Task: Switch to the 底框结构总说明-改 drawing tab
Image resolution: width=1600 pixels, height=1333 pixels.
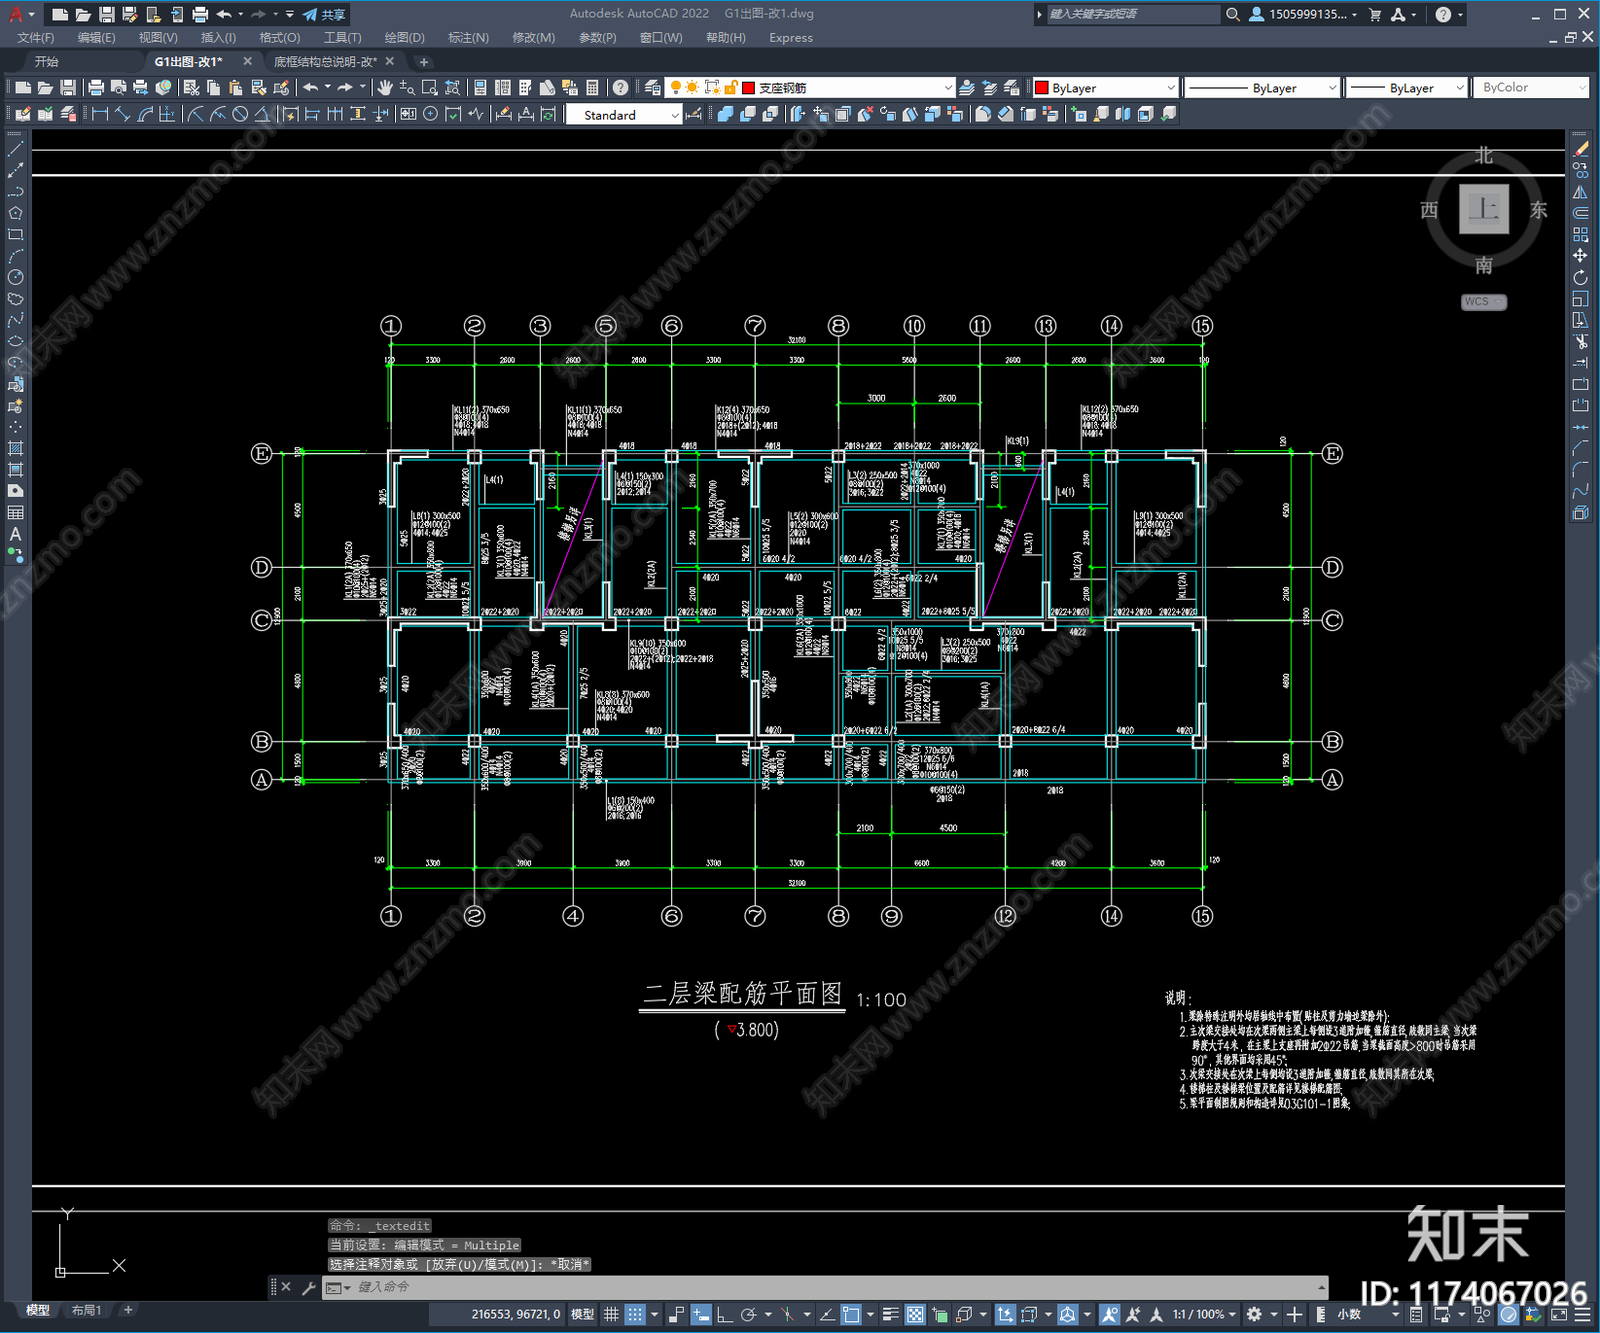Action: (x=325, y=62)
